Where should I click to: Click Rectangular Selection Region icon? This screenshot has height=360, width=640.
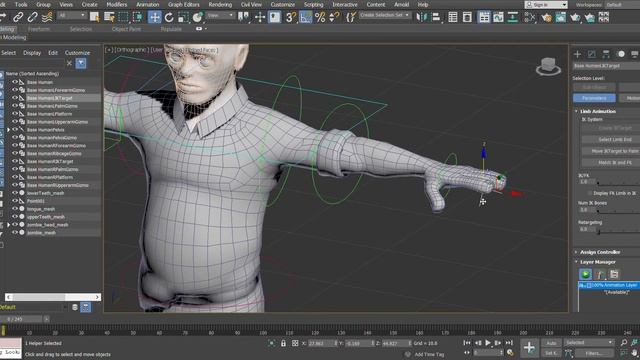tap(123, 17)
